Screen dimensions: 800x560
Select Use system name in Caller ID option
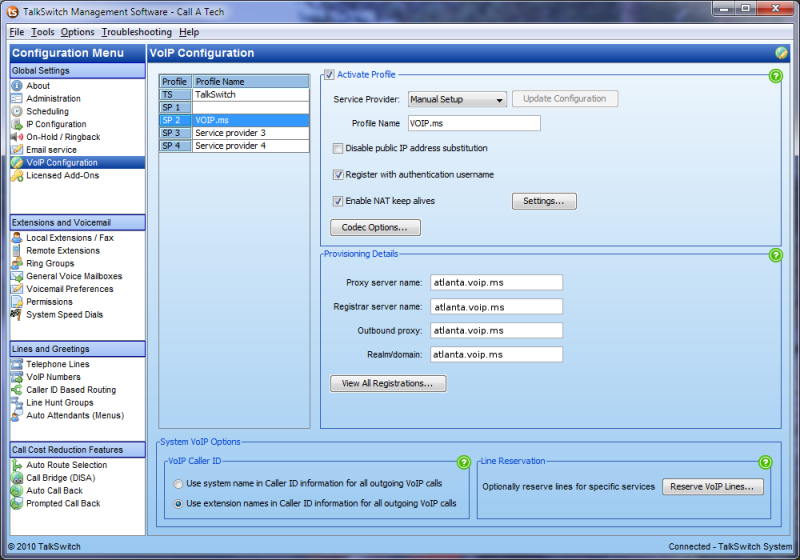178,483
